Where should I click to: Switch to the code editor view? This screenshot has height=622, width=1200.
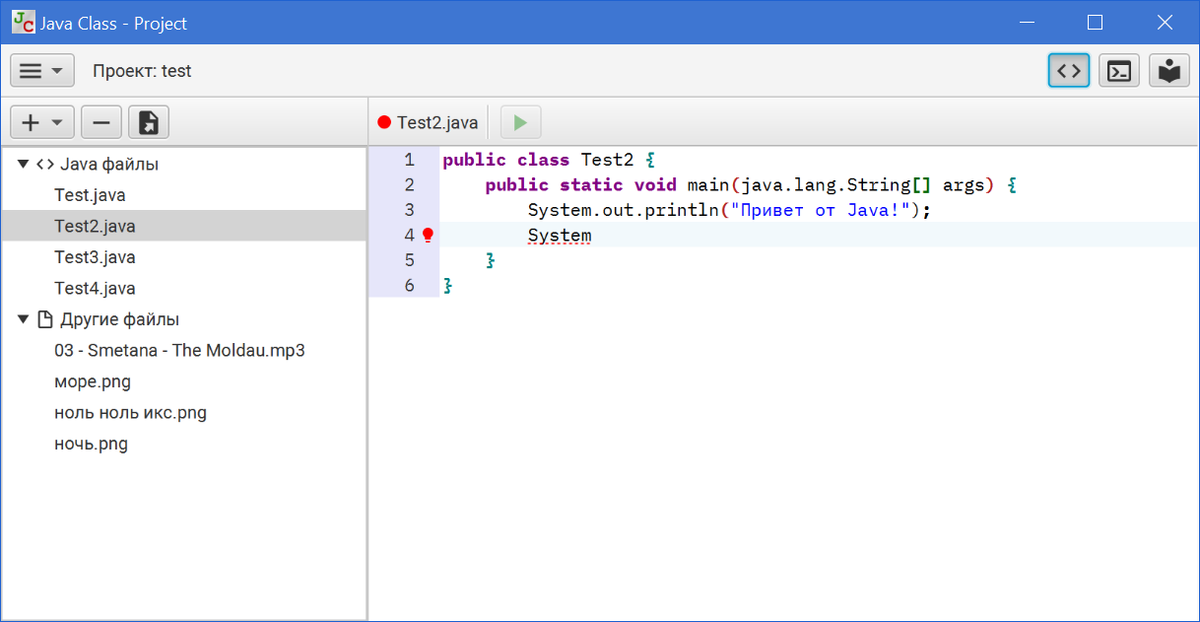click(1069, 71)
